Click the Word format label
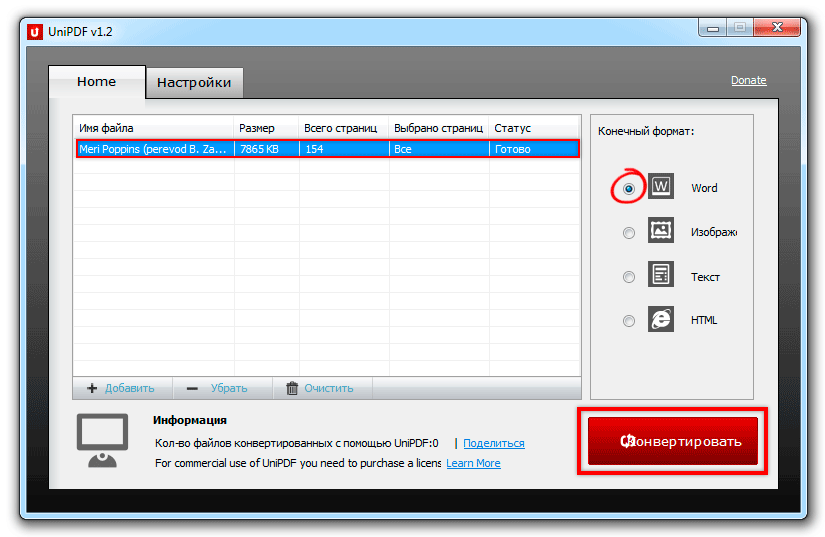 704,188
